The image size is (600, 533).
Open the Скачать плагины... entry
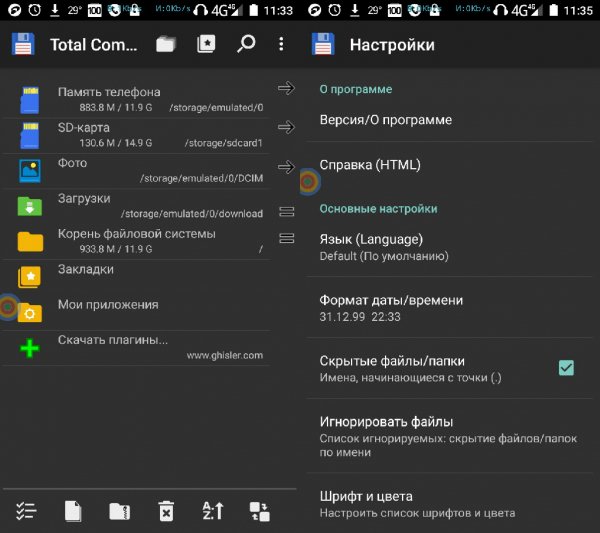click(x=137, y=348)
